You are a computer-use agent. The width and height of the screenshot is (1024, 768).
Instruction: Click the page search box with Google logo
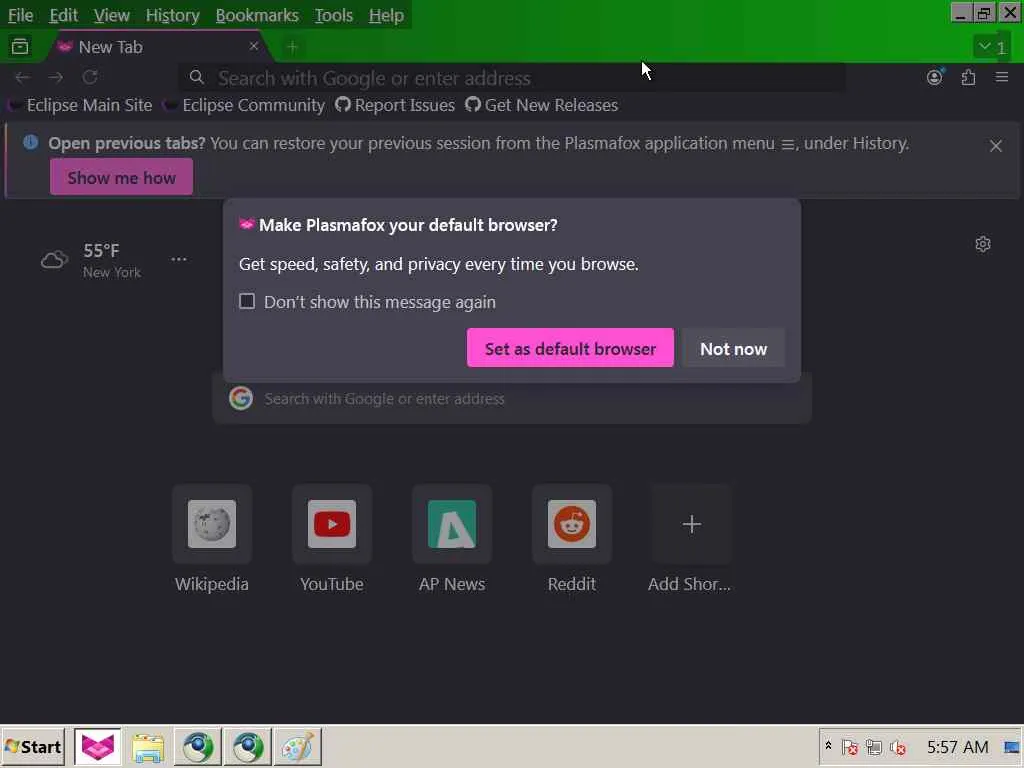512,398
